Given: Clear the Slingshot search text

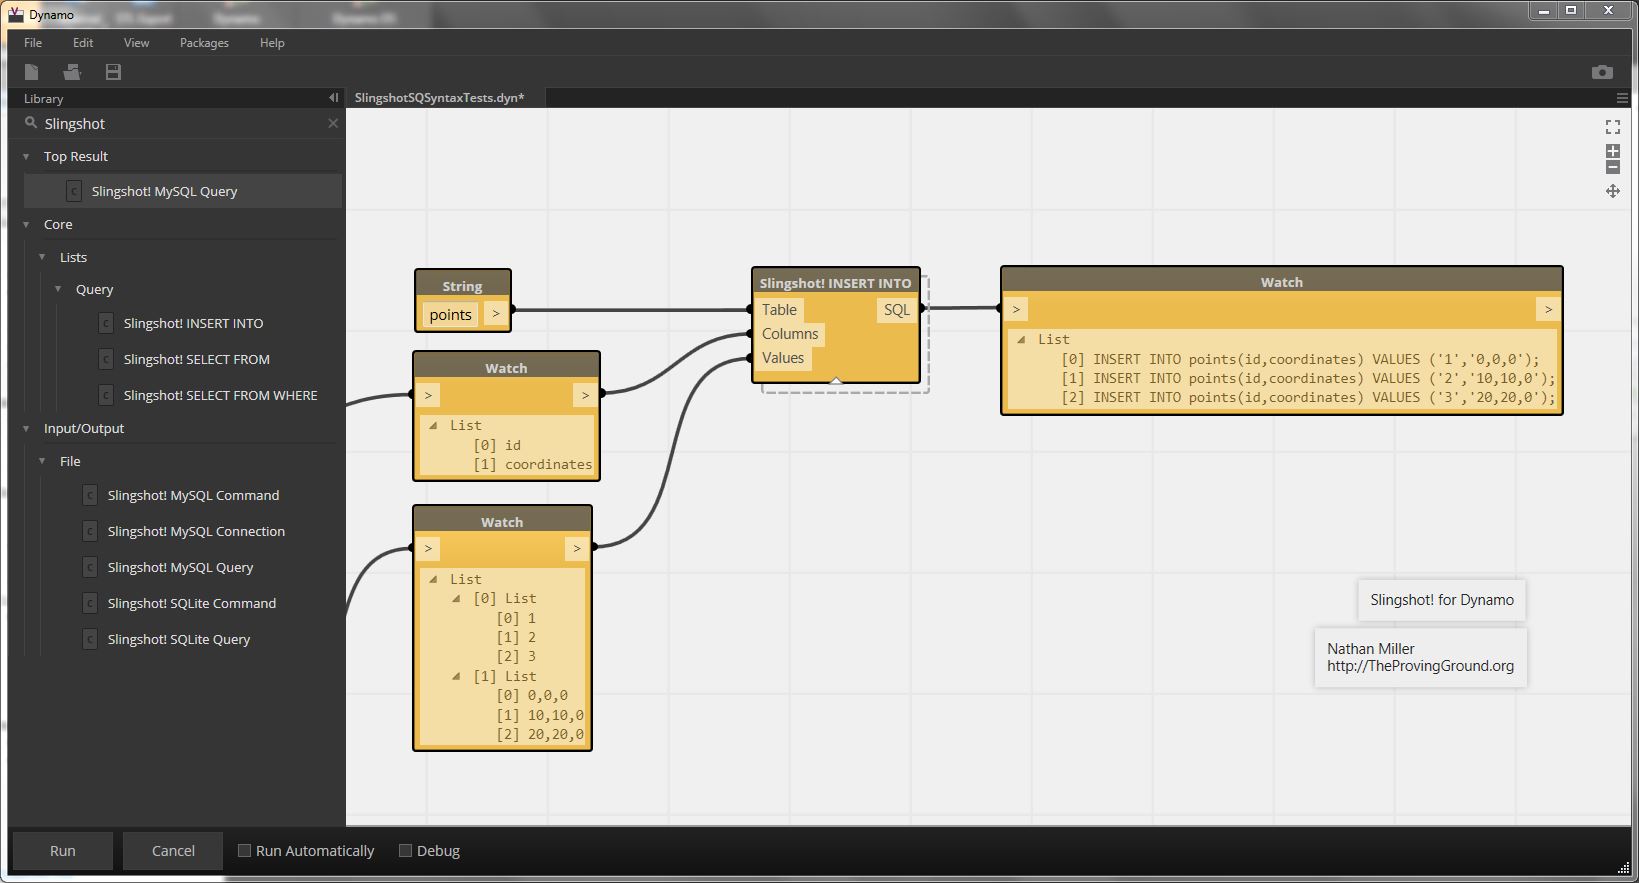Looking at the screenshot, I should click(333, 123).
